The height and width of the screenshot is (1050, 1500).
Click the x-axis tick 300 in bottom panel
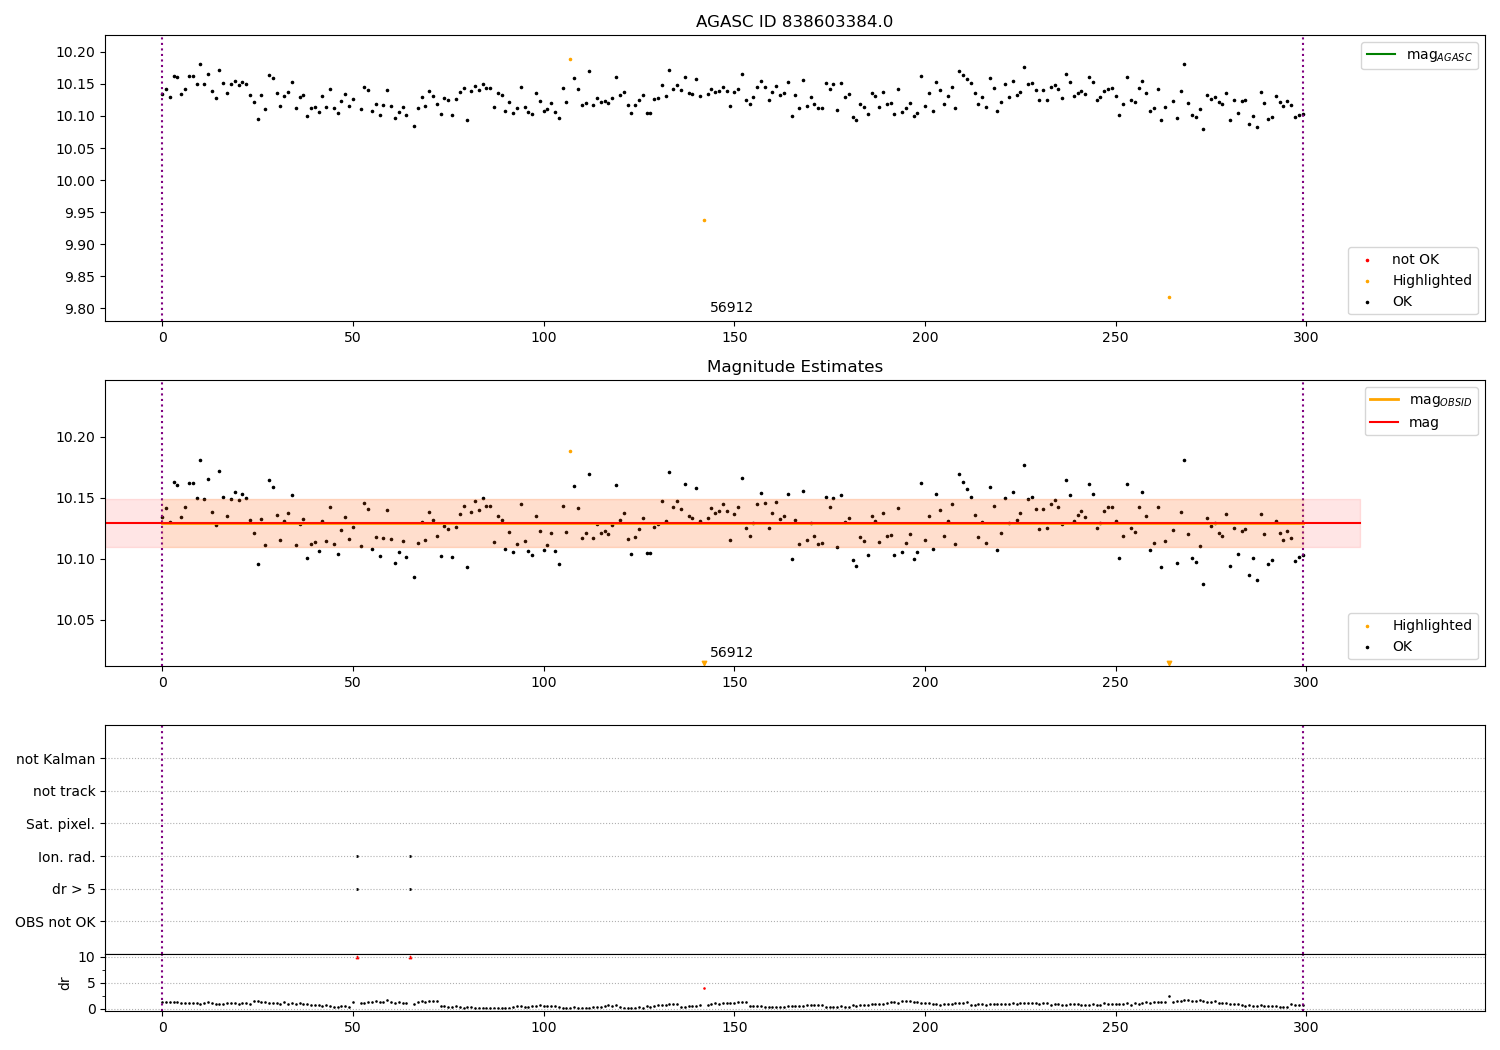click(x=1306, y=1027)
